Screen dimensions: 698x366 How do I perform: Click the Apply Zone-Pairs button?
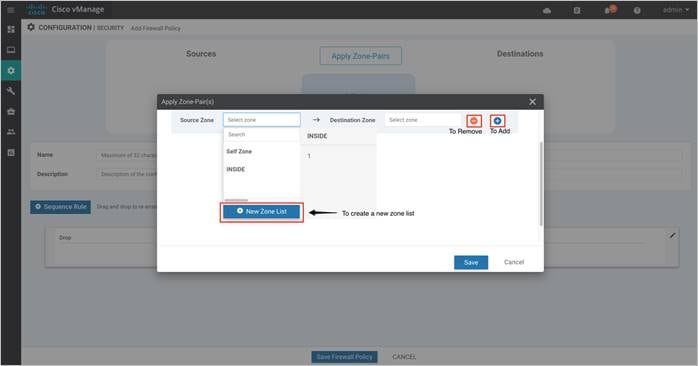tap(361, 56)
